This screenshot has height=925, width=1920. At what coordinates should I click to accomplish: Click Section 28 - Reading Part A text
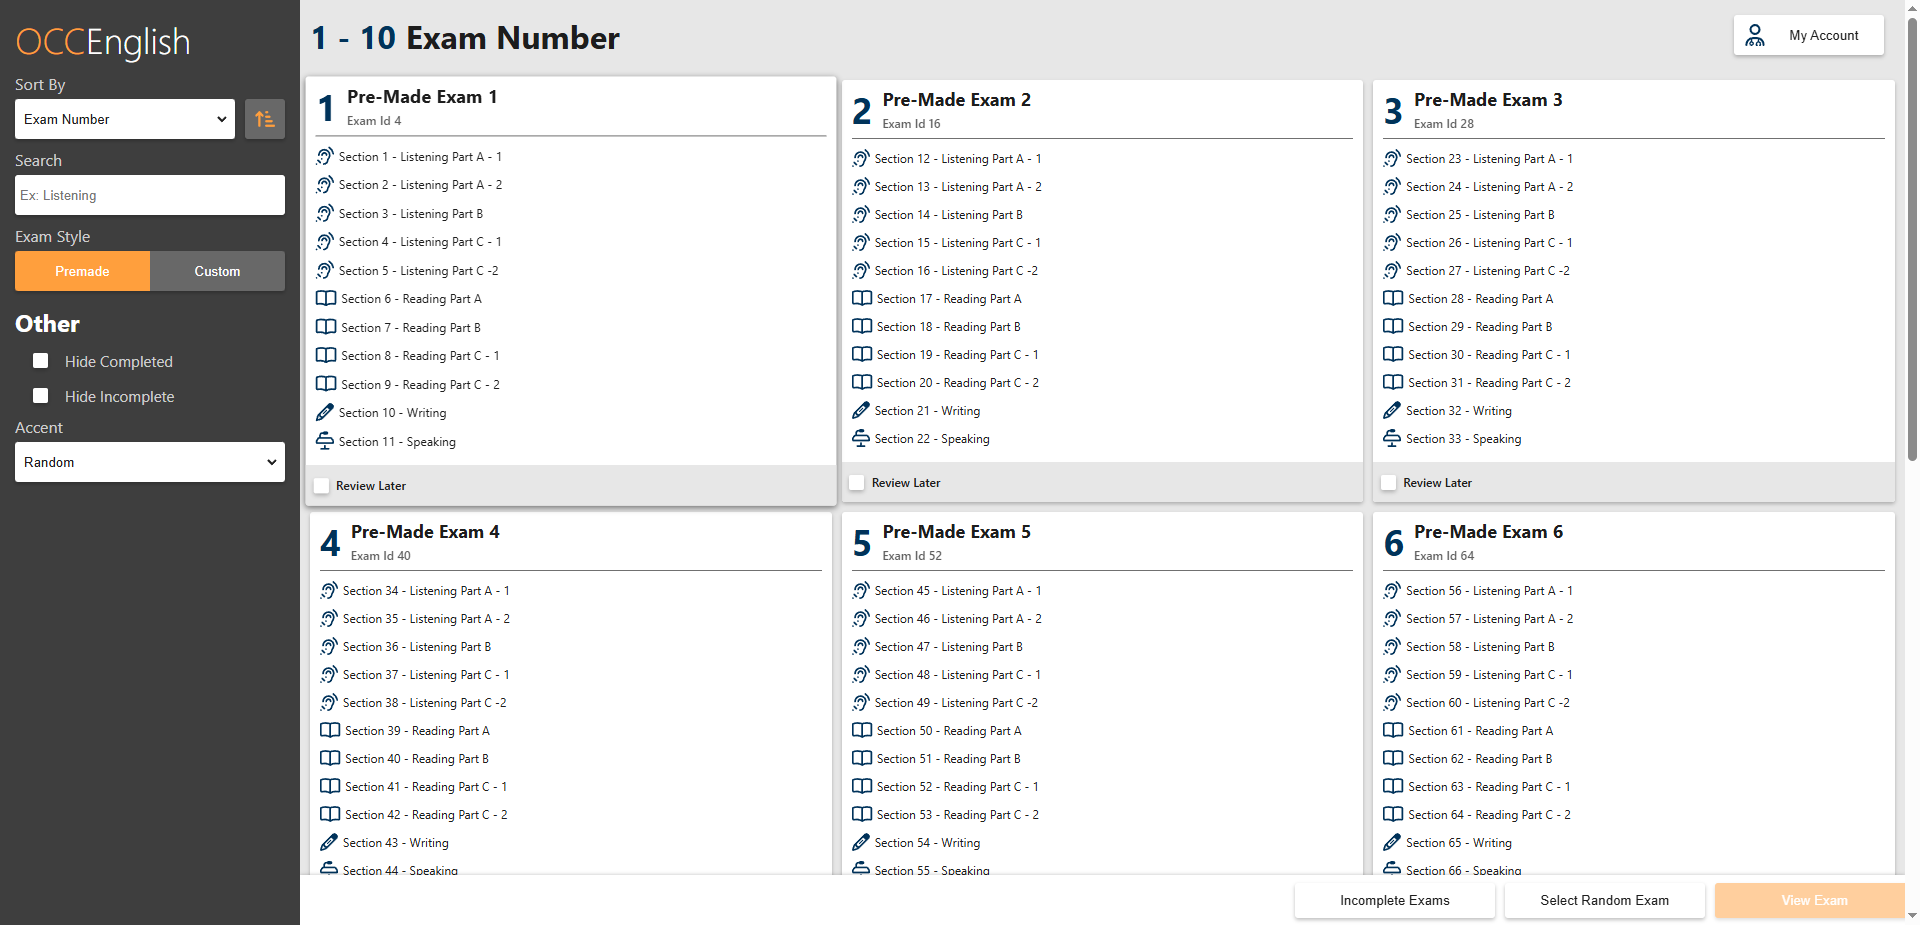coord(1481,299)
